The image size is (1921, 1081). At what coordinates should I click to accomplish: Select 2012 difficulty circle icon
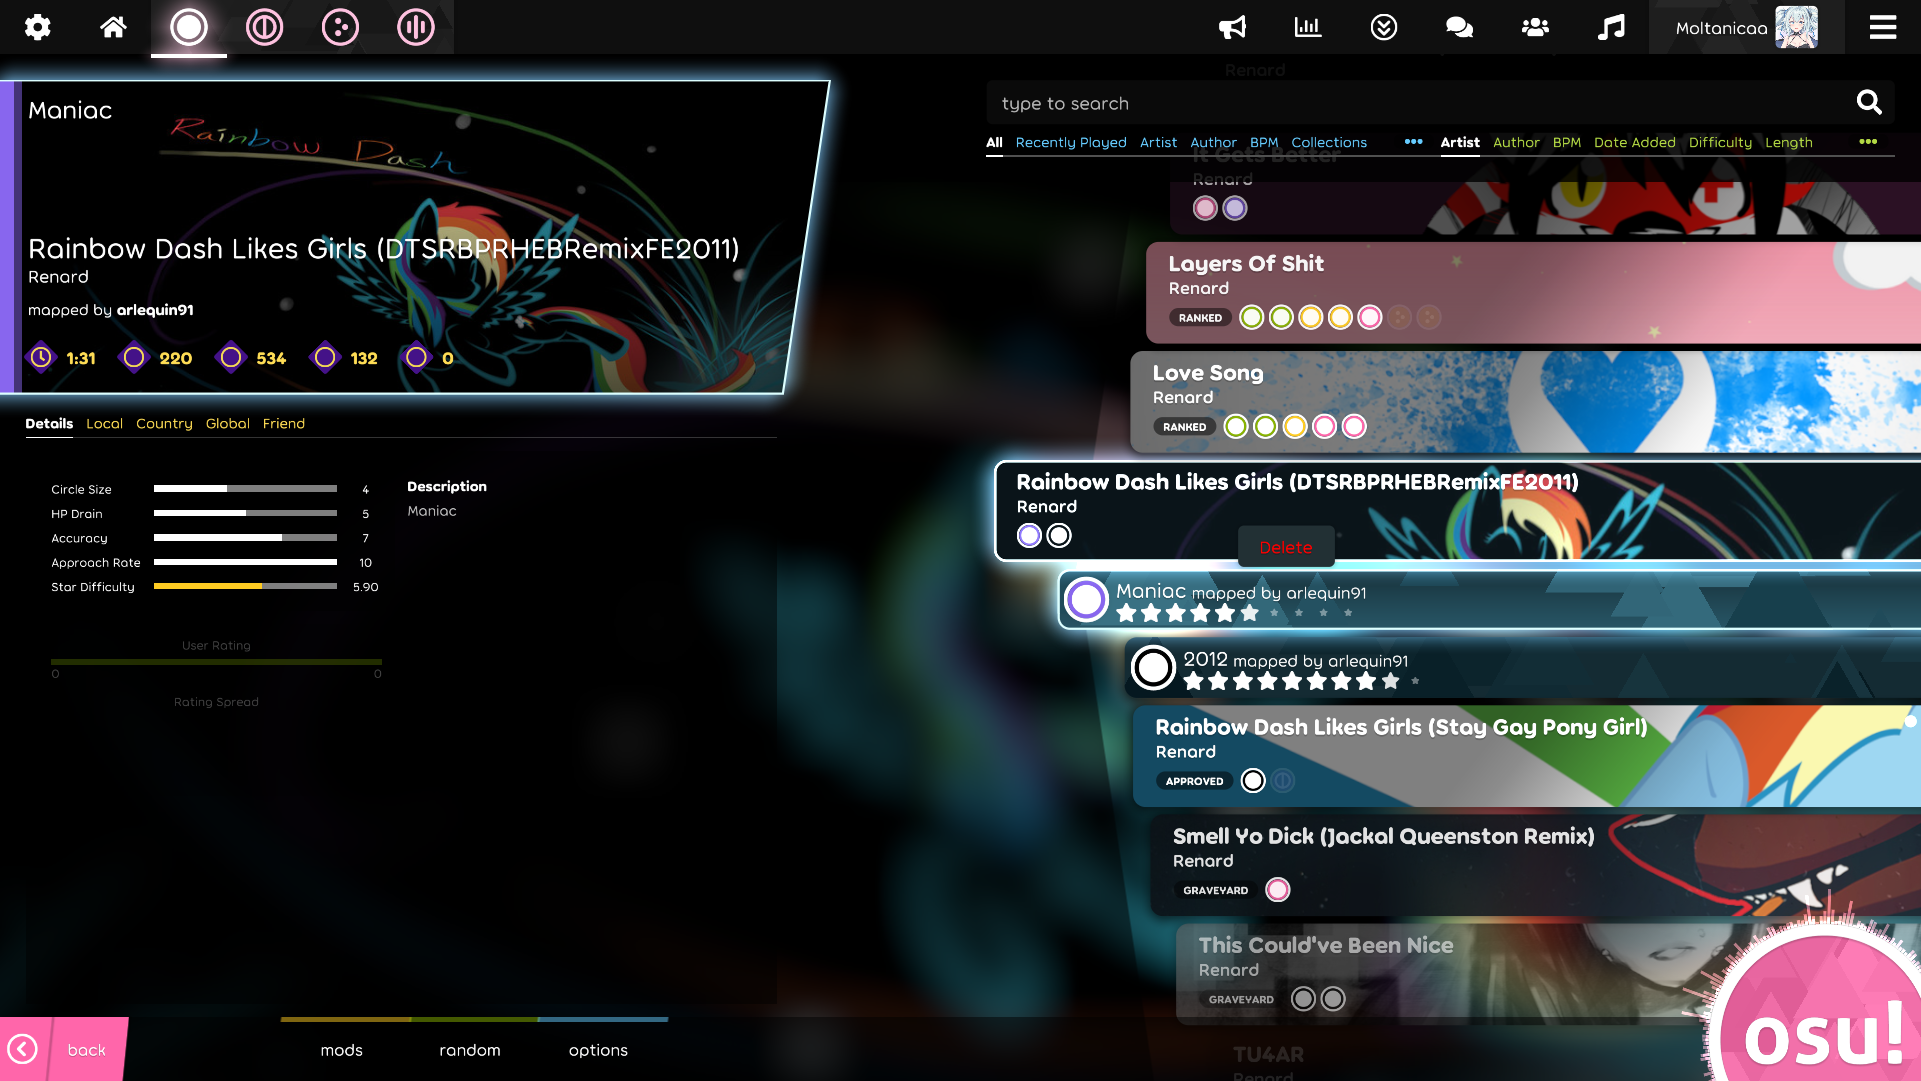(x=1153, y=668)
